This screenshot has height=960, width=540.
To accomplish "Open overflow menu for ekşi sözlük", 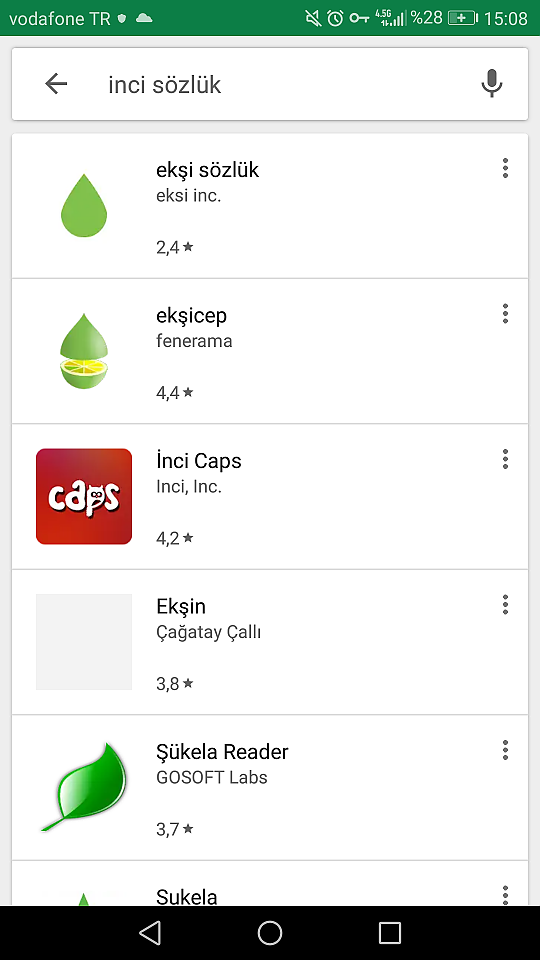I will coord(505,168).
